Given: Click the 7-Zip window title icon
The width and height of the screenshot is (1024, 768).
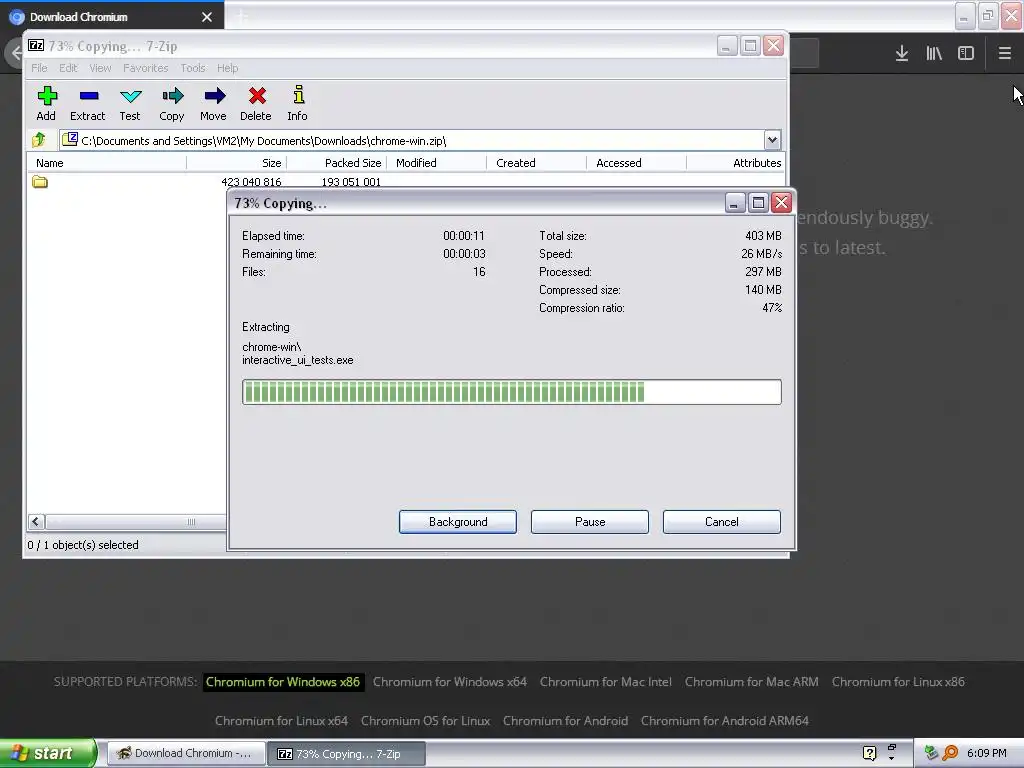Looking at the screenshot, I should [36, 46].
